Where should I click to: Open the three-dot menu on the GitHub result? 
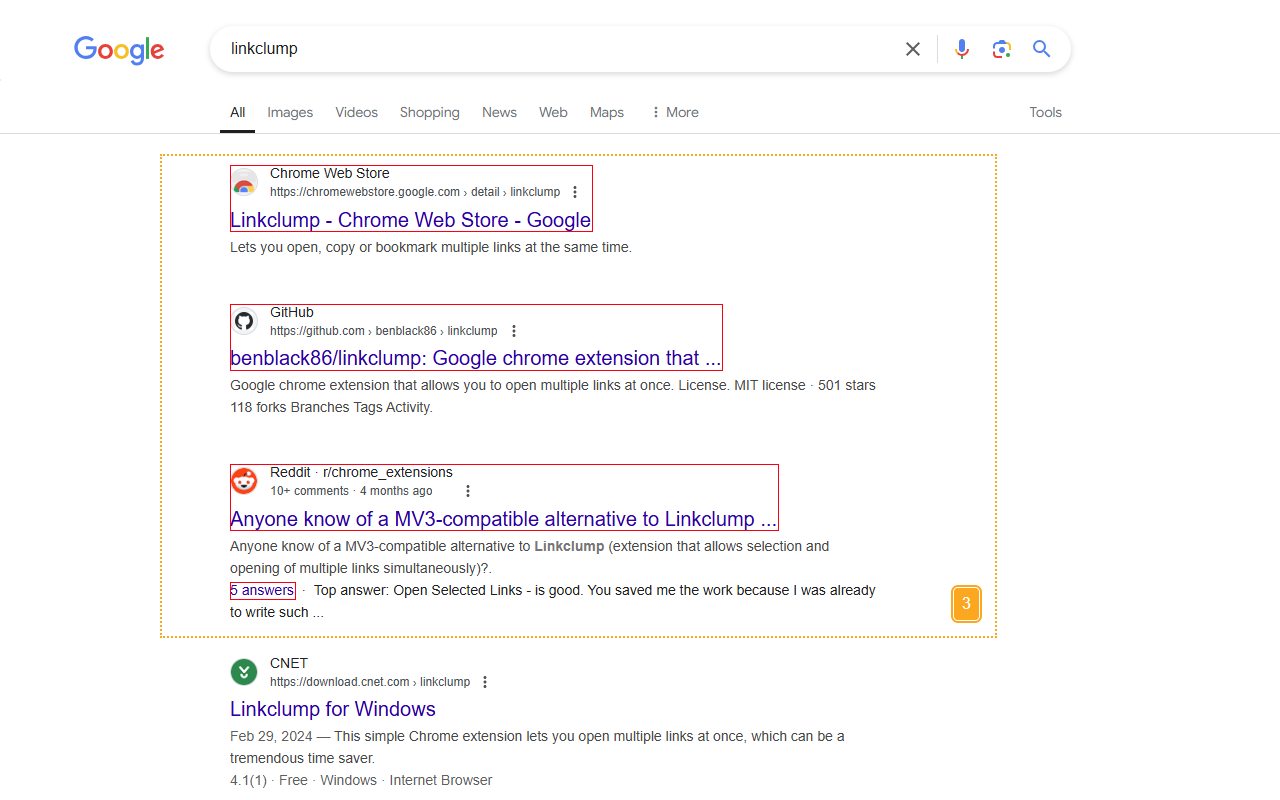point(513,330)
